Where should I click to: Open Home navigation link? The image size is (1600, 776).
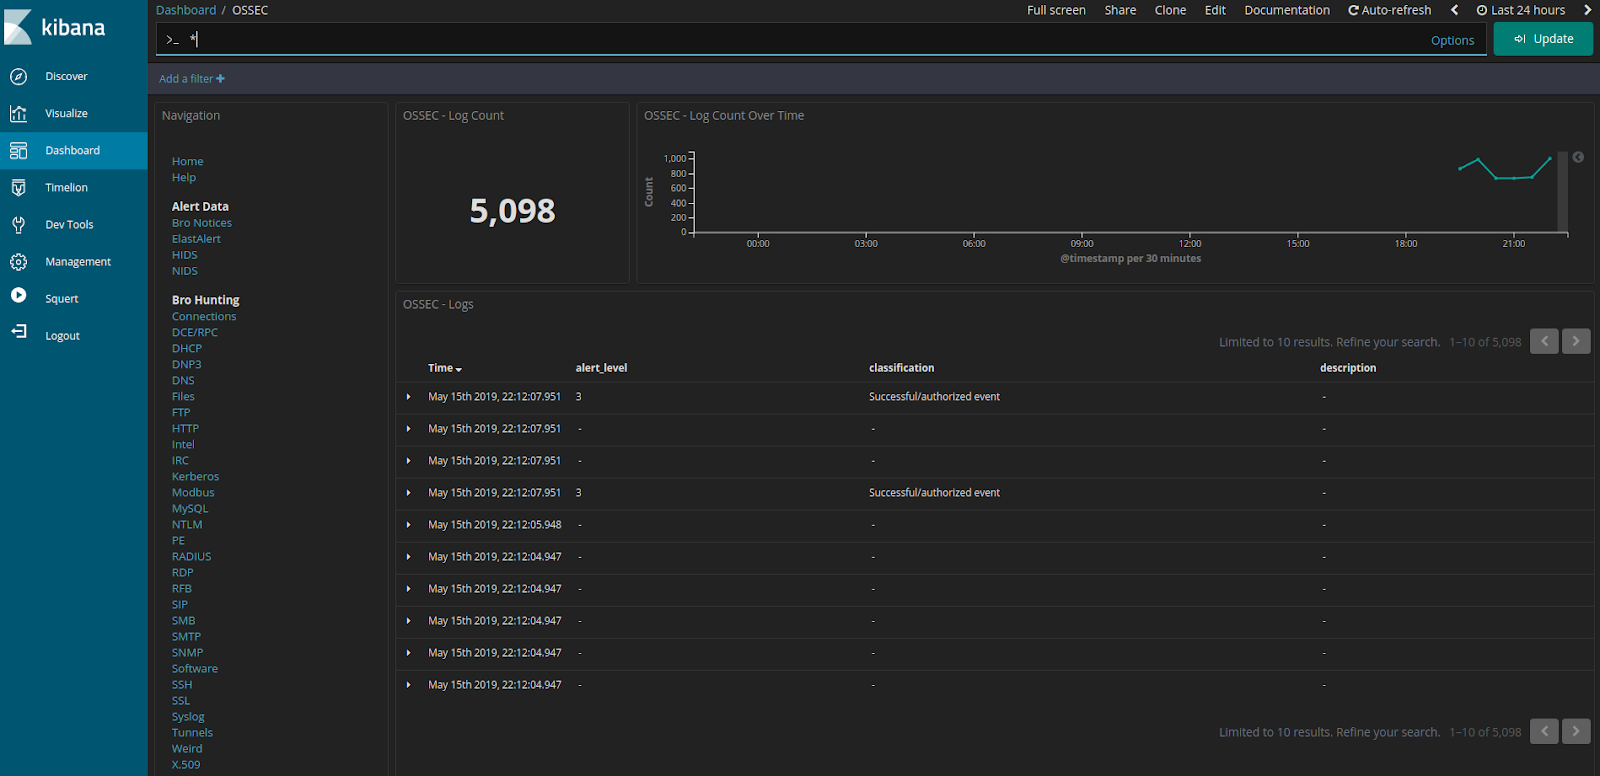point(187,161)
